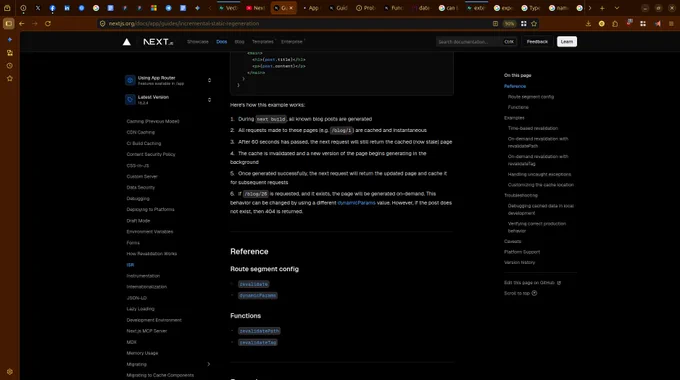Switch to the Prob browser tab
Screen dimensions: 680x380
click(x=366, y=8)
